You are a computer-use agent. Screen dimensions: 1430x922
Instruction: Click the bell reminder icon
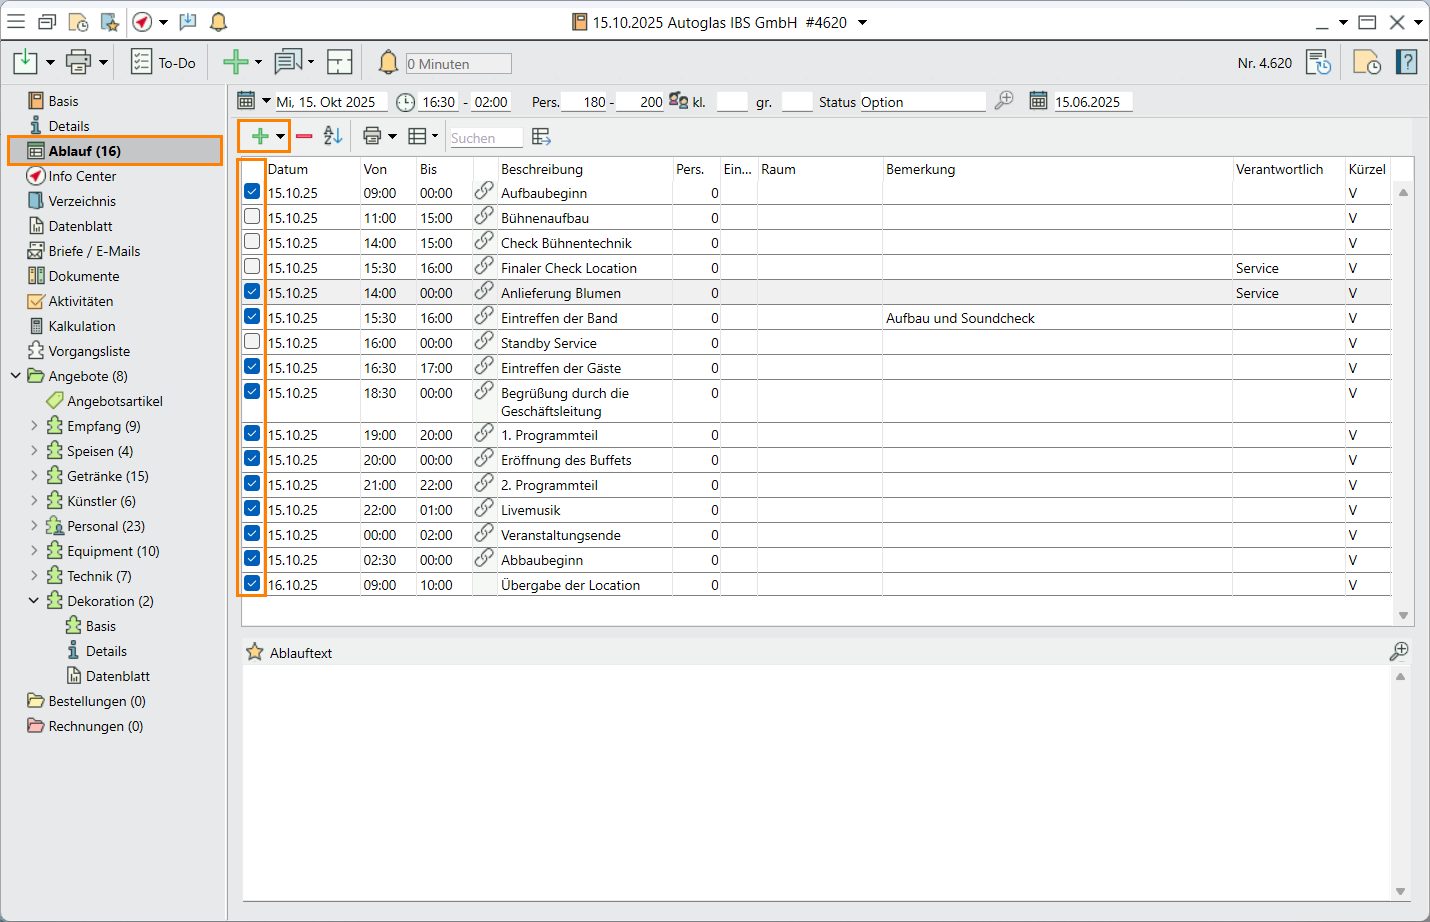point(388,63)
